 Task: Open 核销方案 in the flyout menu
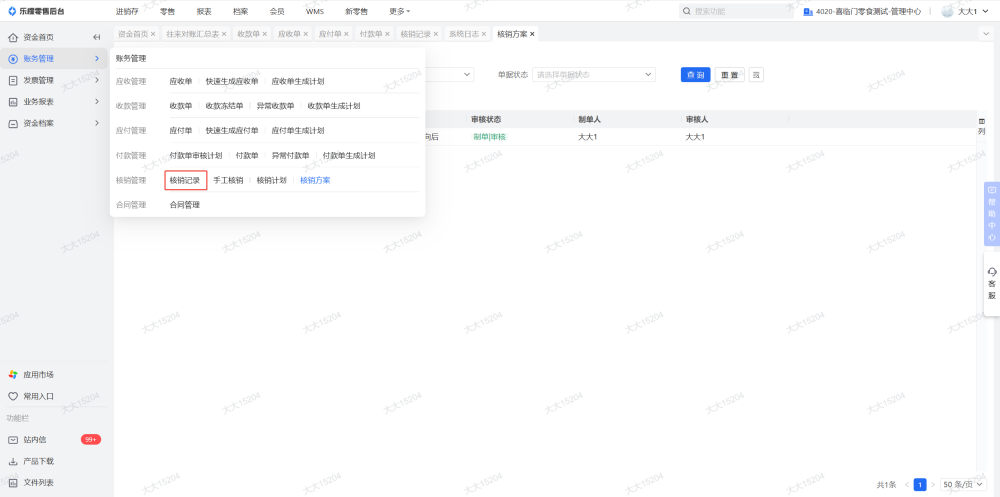315,181
